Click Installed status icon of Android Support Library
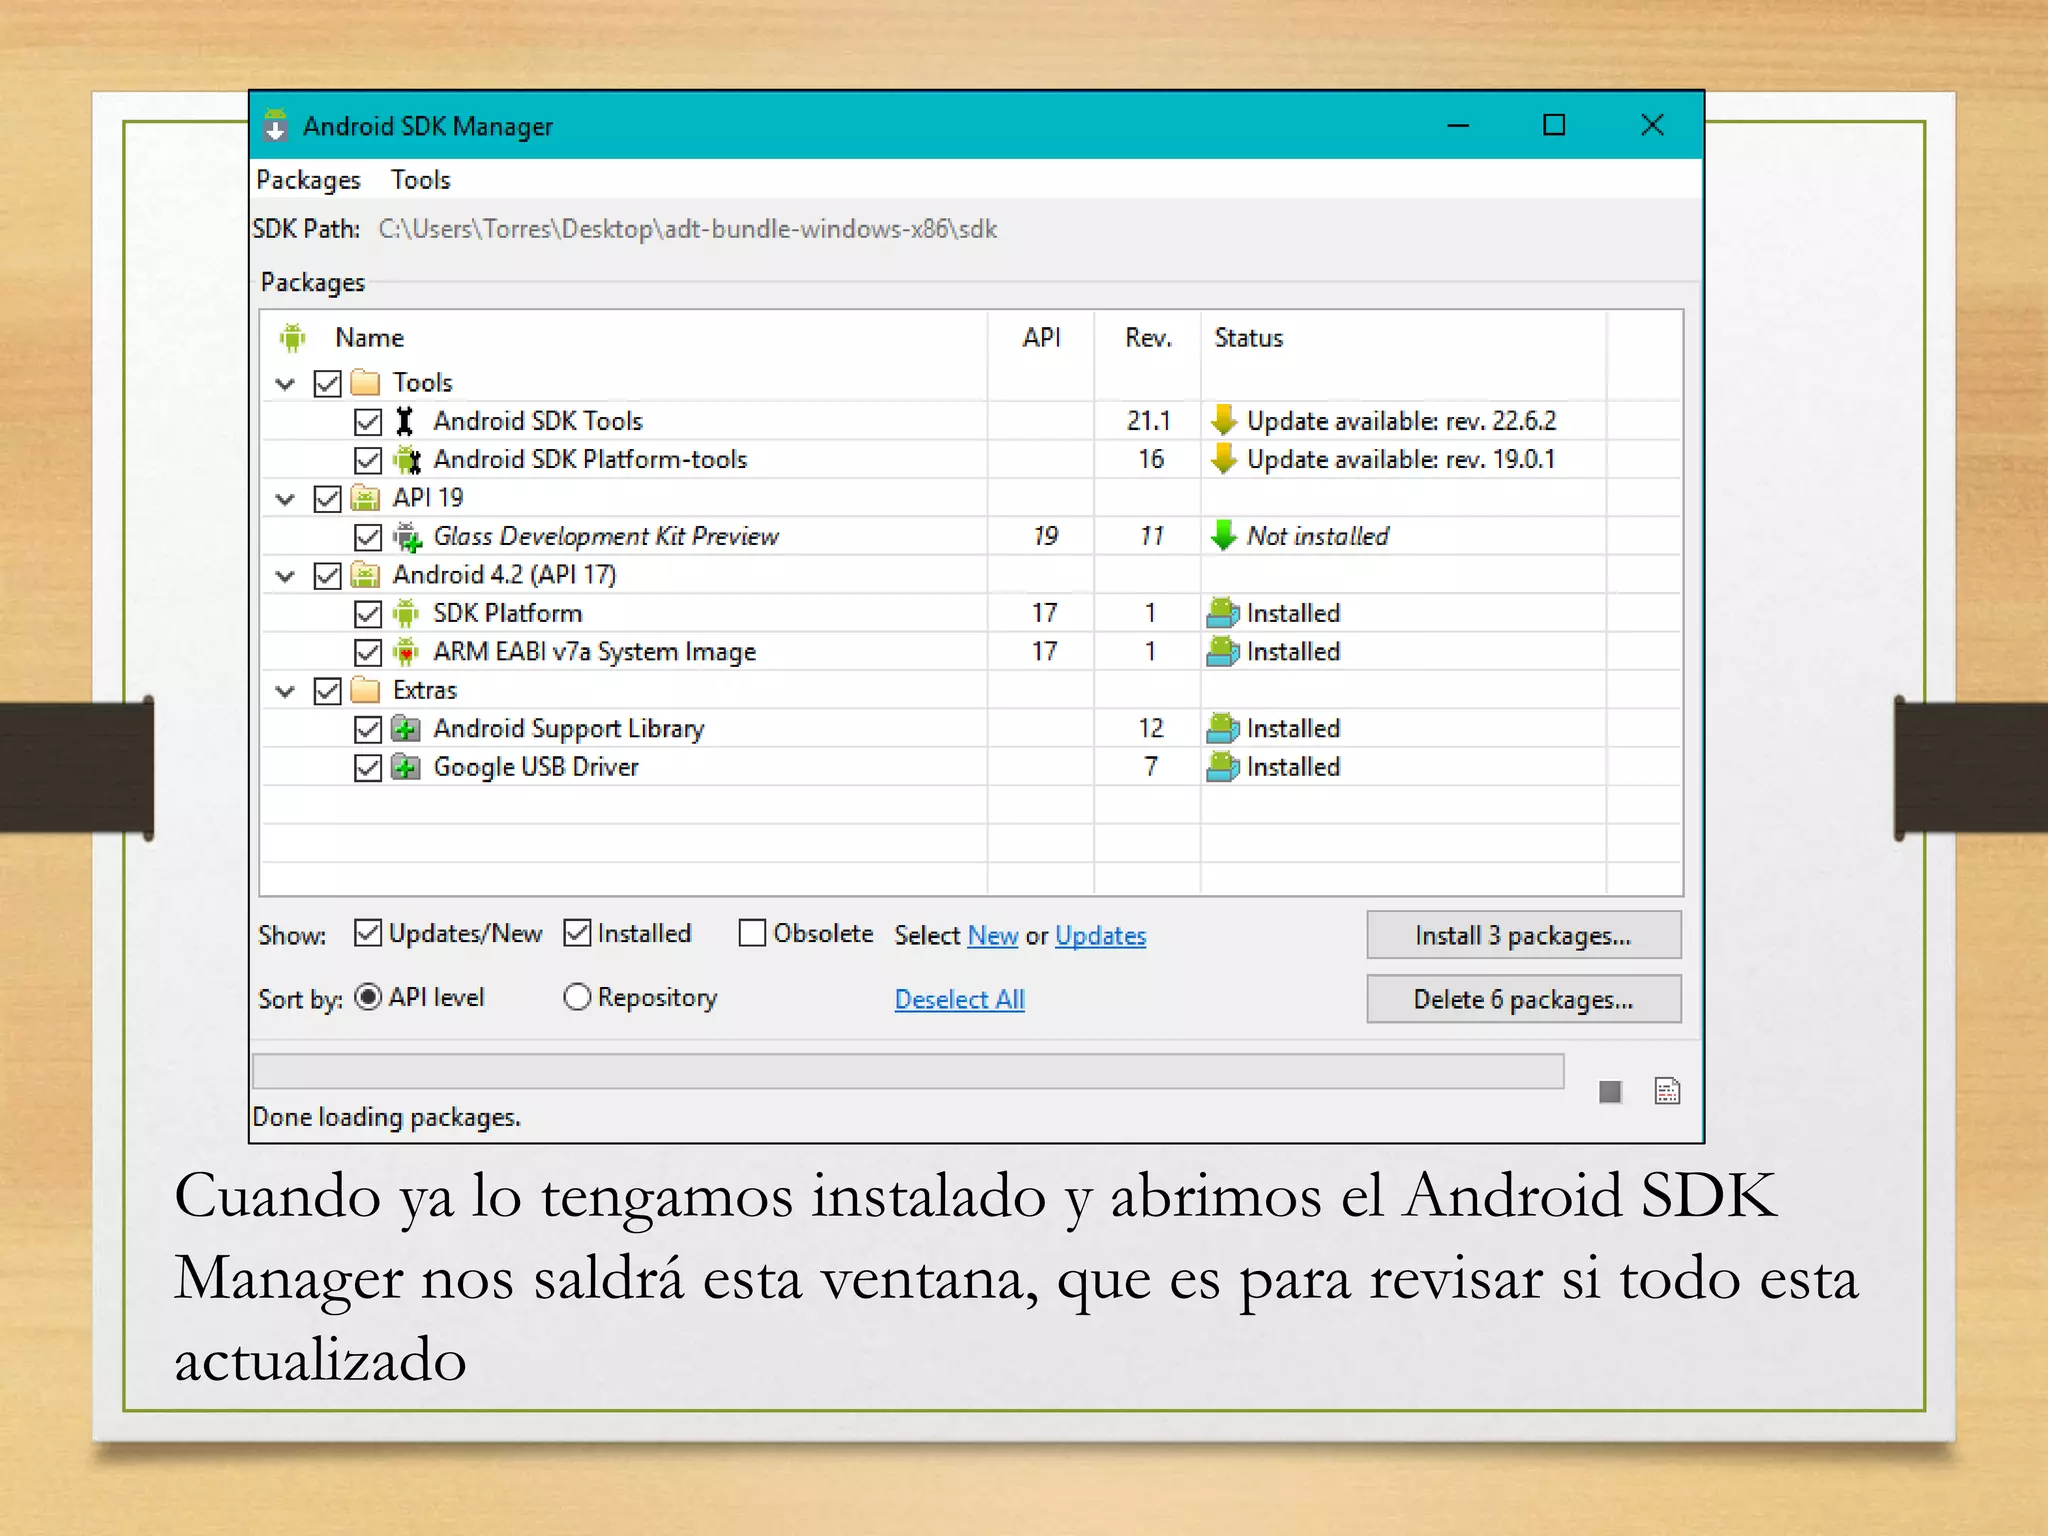 click(x=1223, y=728)
